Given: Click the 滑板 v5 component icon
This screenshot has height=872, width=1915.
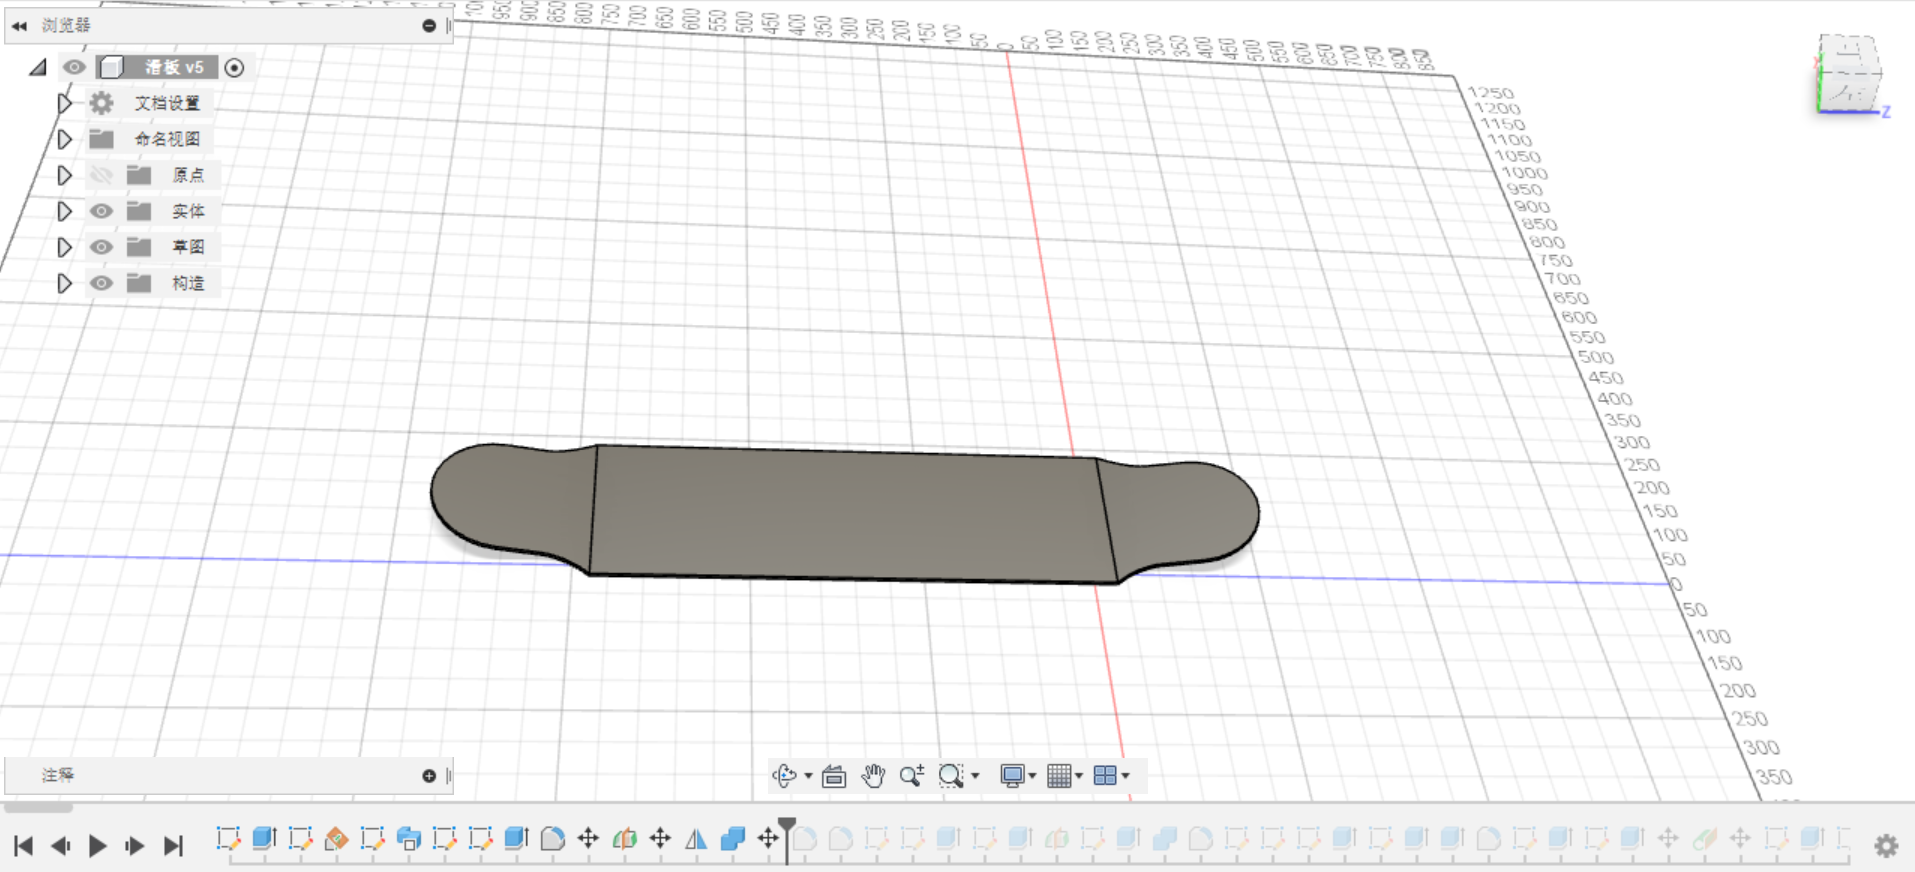Looking at the screenshot, I should [111, 67].
